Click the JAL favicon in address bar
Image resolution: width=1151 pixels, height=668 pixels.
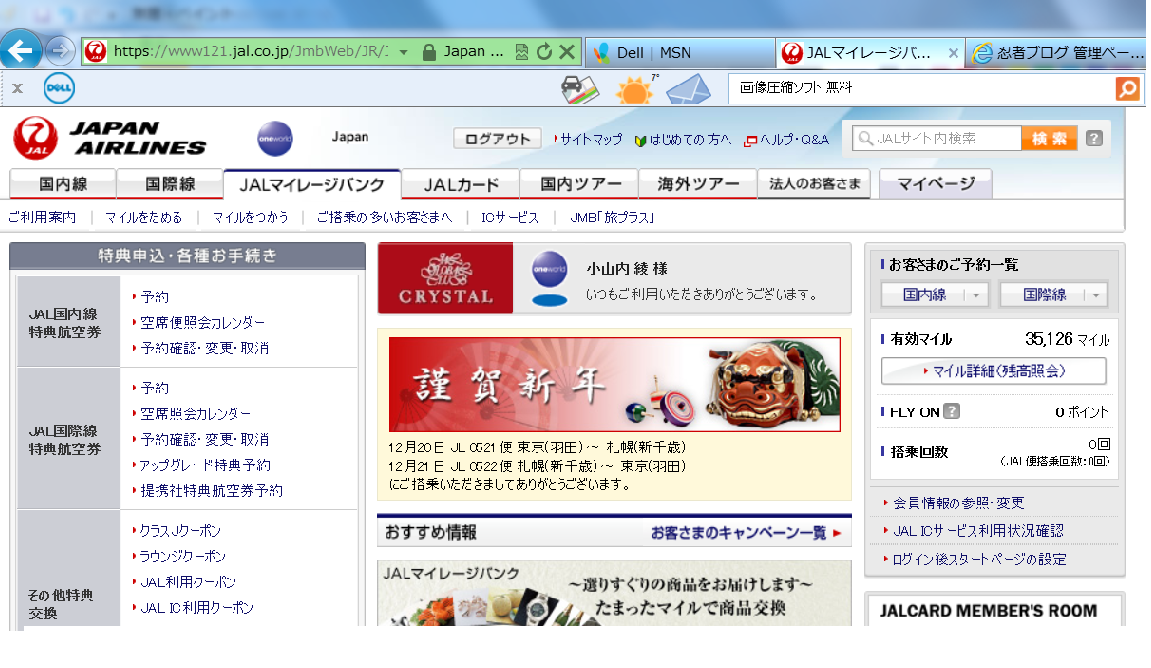pos(95,51)
